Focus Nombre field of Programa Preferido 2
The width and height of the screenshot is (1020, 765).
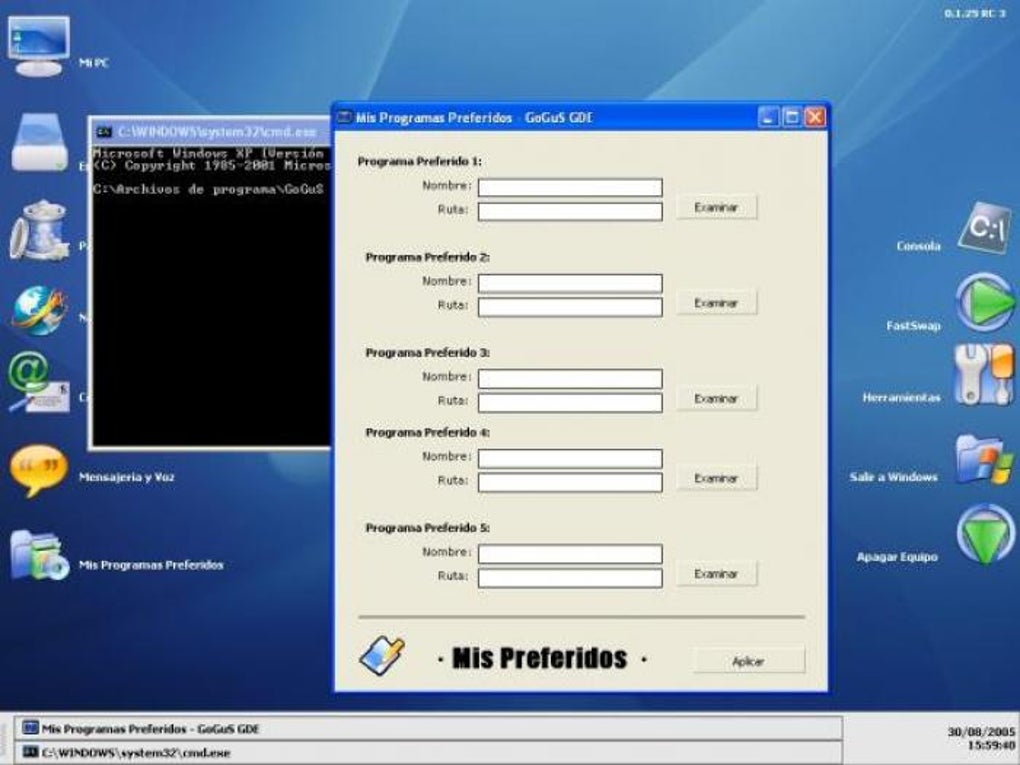point(570,283)
